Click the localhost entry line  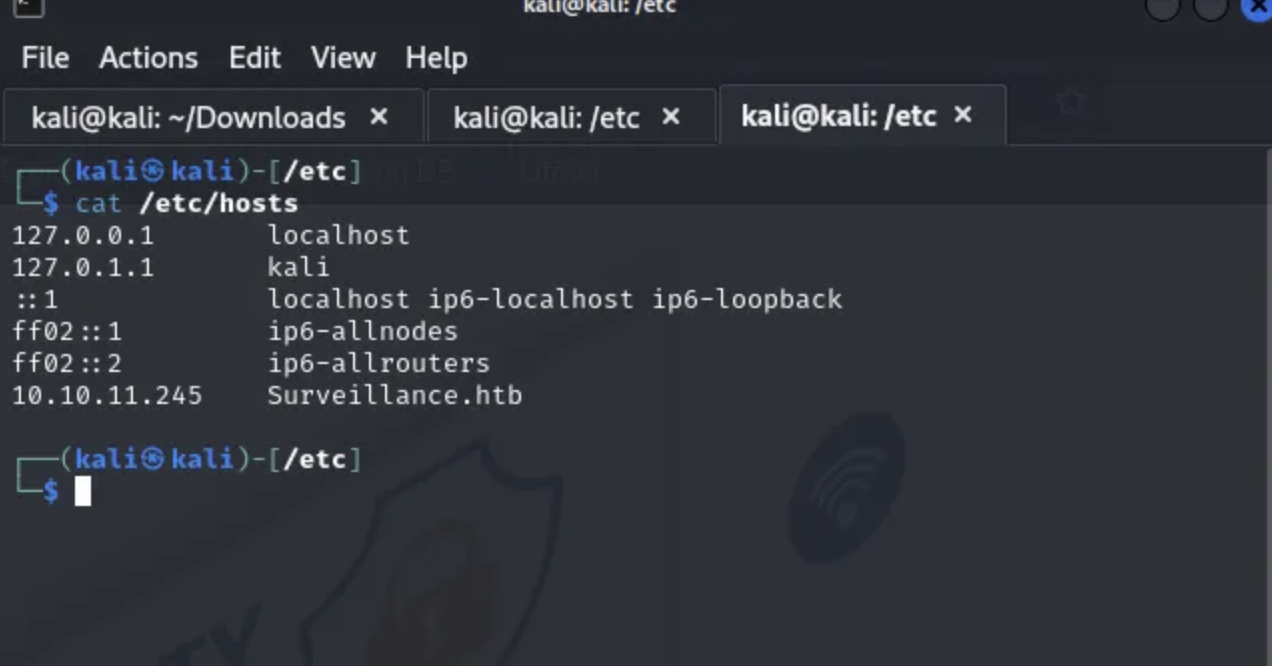point(337,235)
